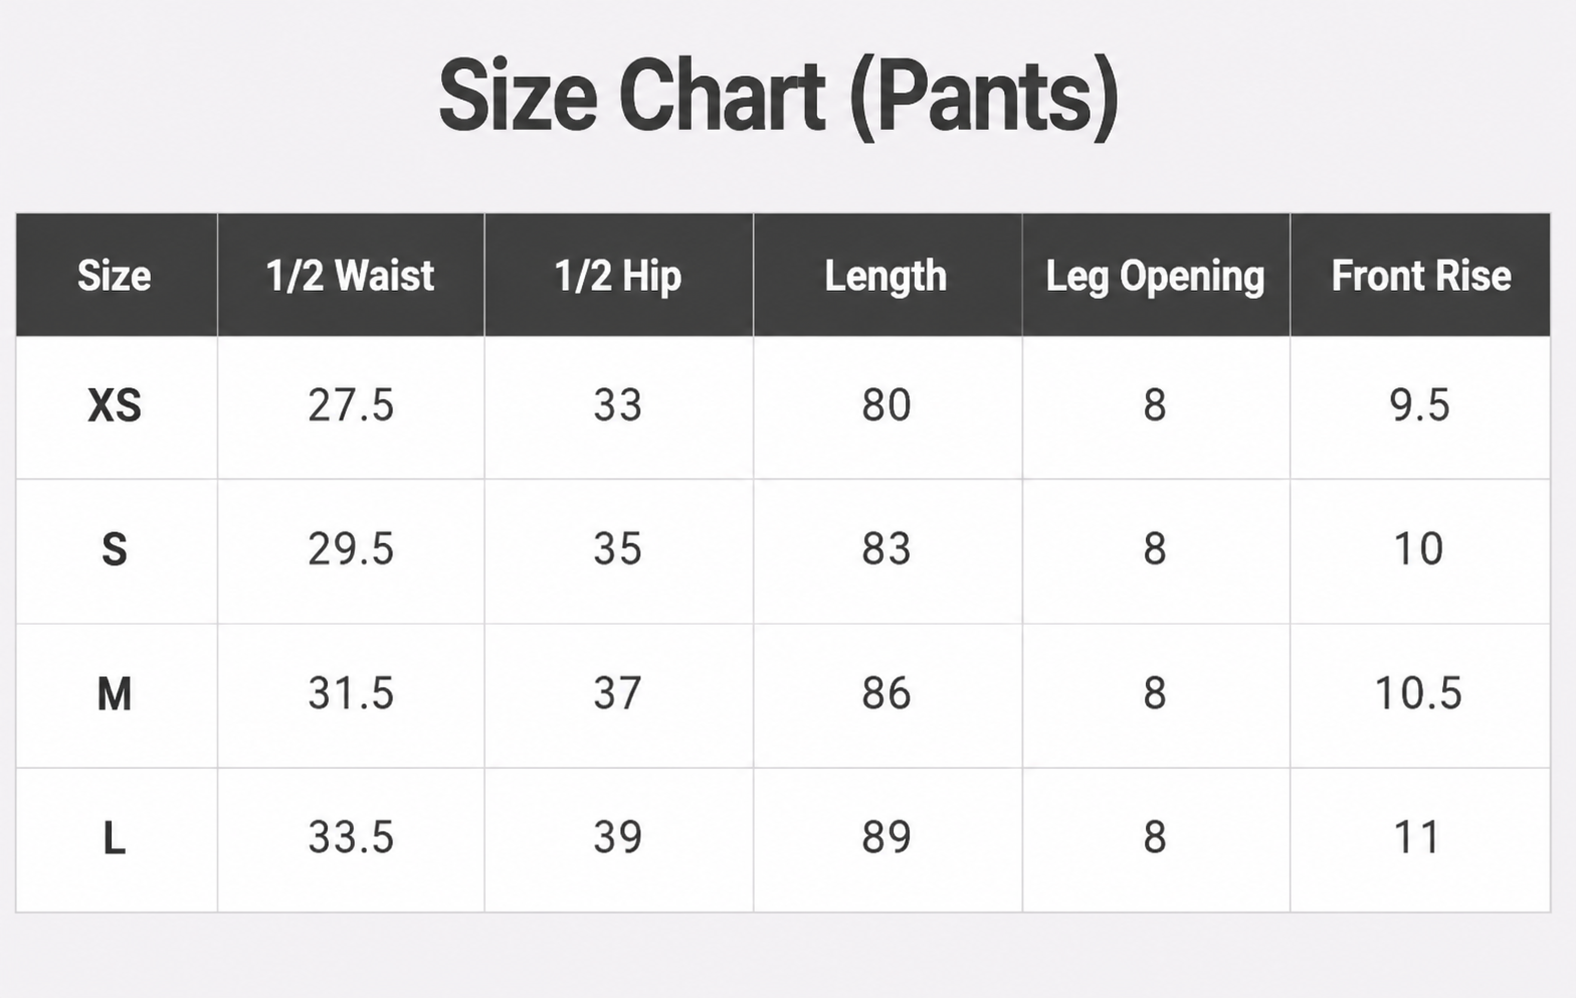Viewport: 1576px width, 998px height.
Task: Click the 27.5 waist value for XS
Action: click(351, 405)
